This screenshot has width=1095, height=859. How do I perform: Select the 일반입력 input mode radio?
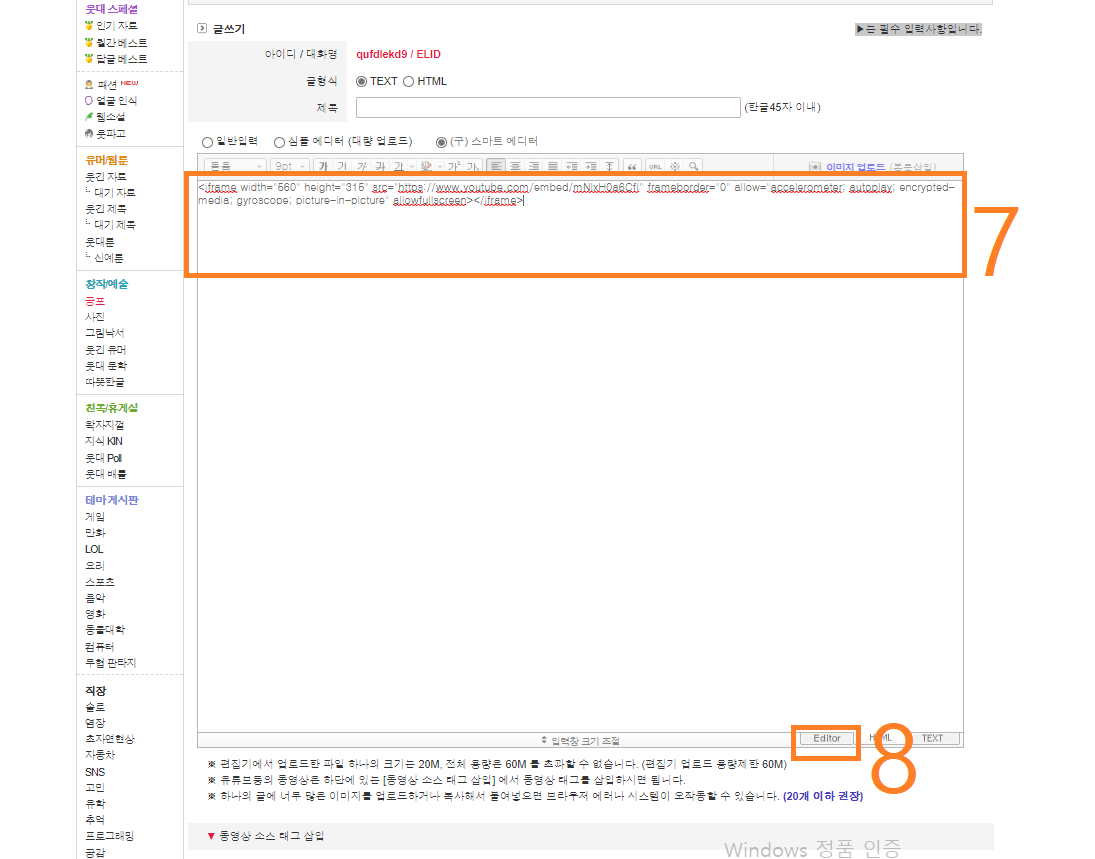[x=207, y=142]
